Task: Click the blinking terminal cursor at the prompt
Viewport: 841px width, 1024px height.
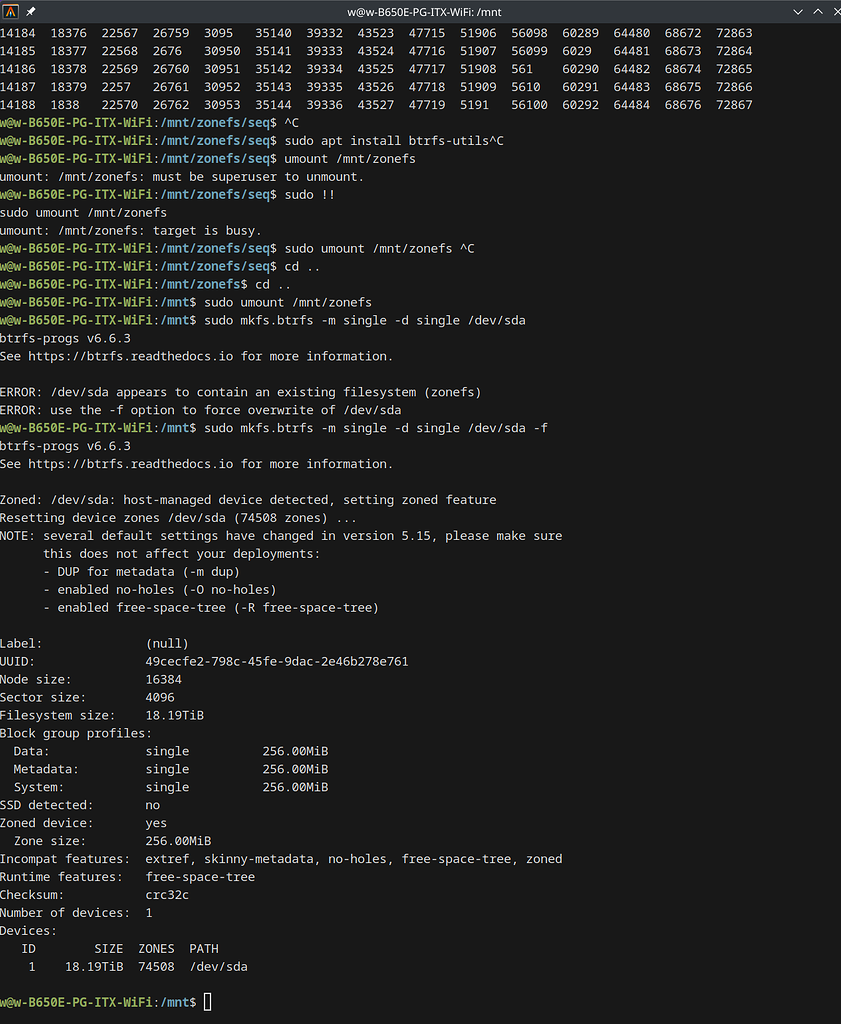Action: point(207,1001)
